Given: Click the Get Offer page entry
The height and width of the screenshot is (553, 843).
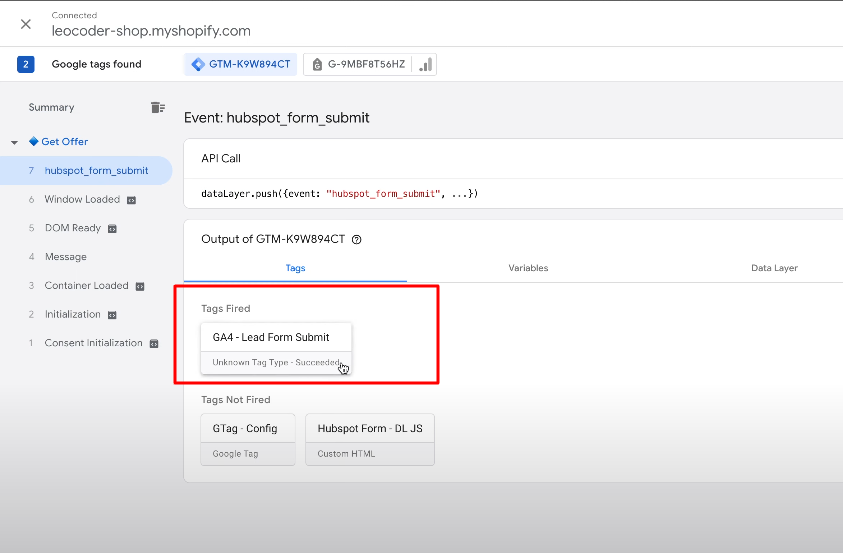Looking at the screenshot, I should pyautogui.click(x=65, y=141).
